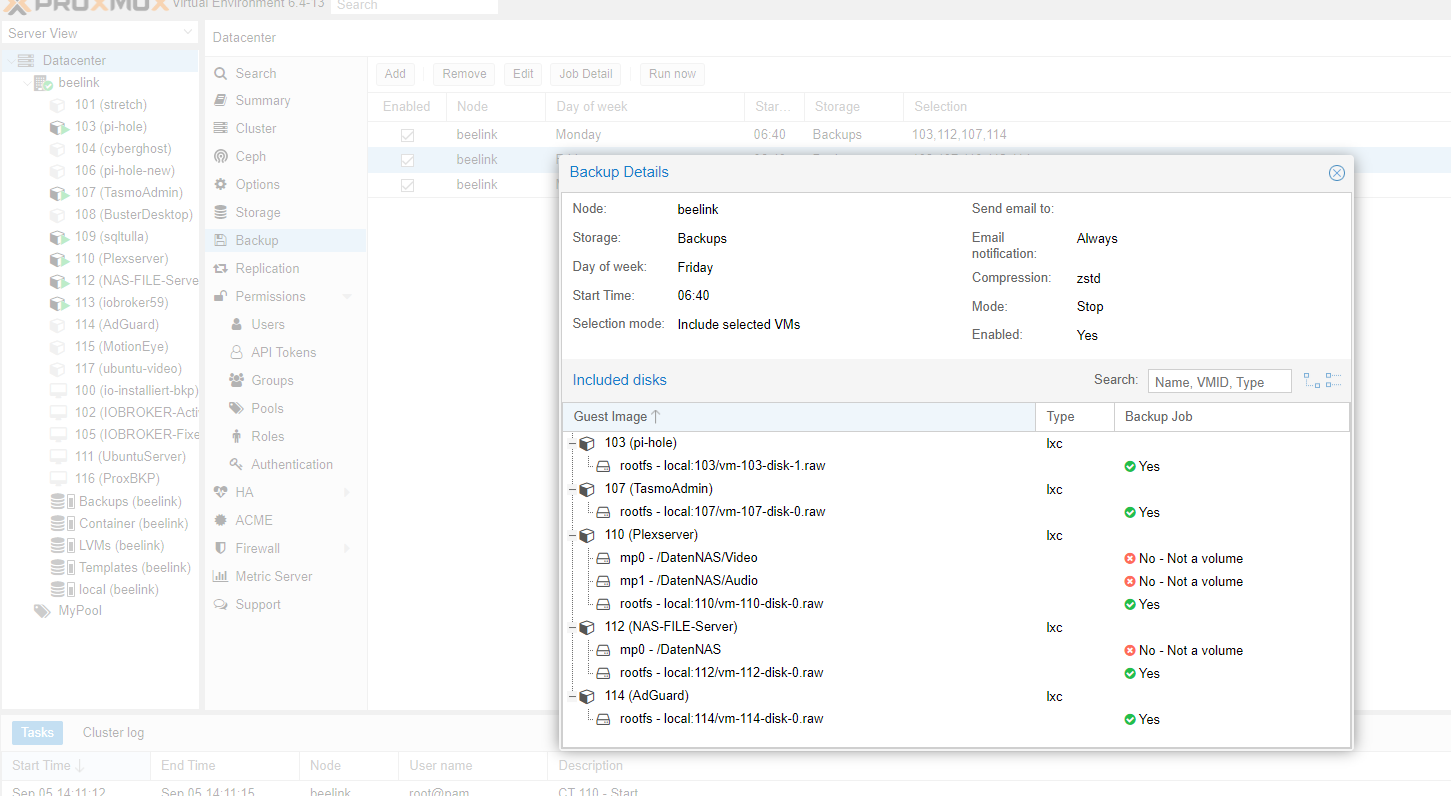
Task: Open the Server View dropdown
Action: pyautogui.click(x=188, y=33)
